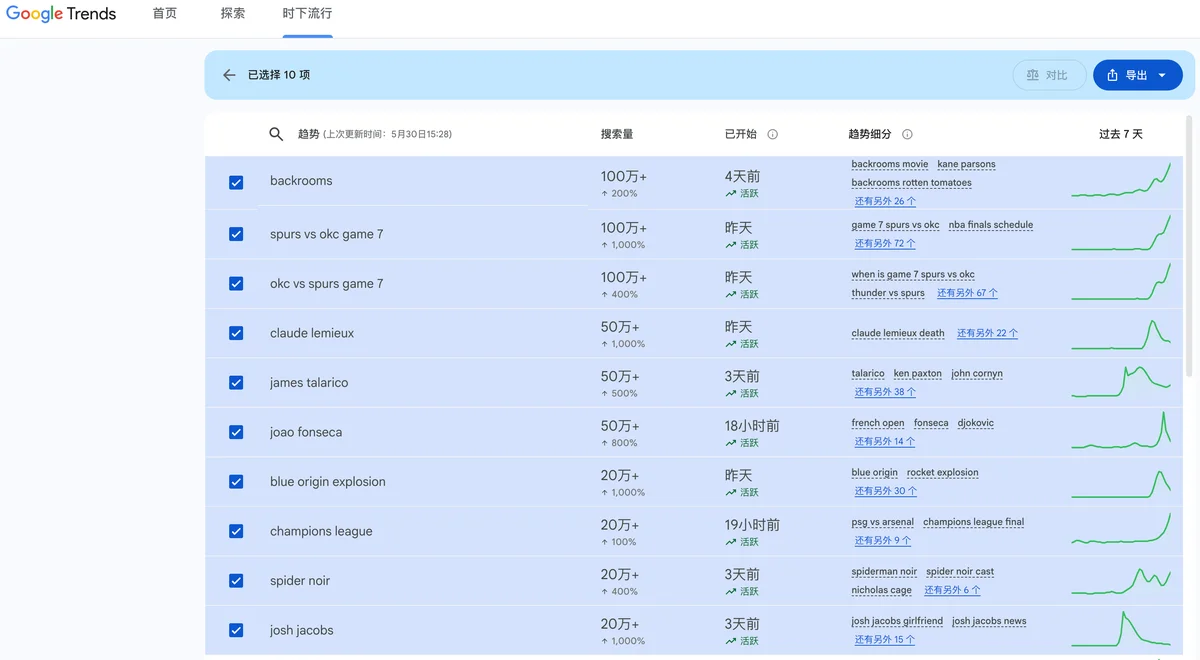This screenshot has width=1200, height=660.
Task: Open the 导出 dropdown arrow
Action: 1162,75
